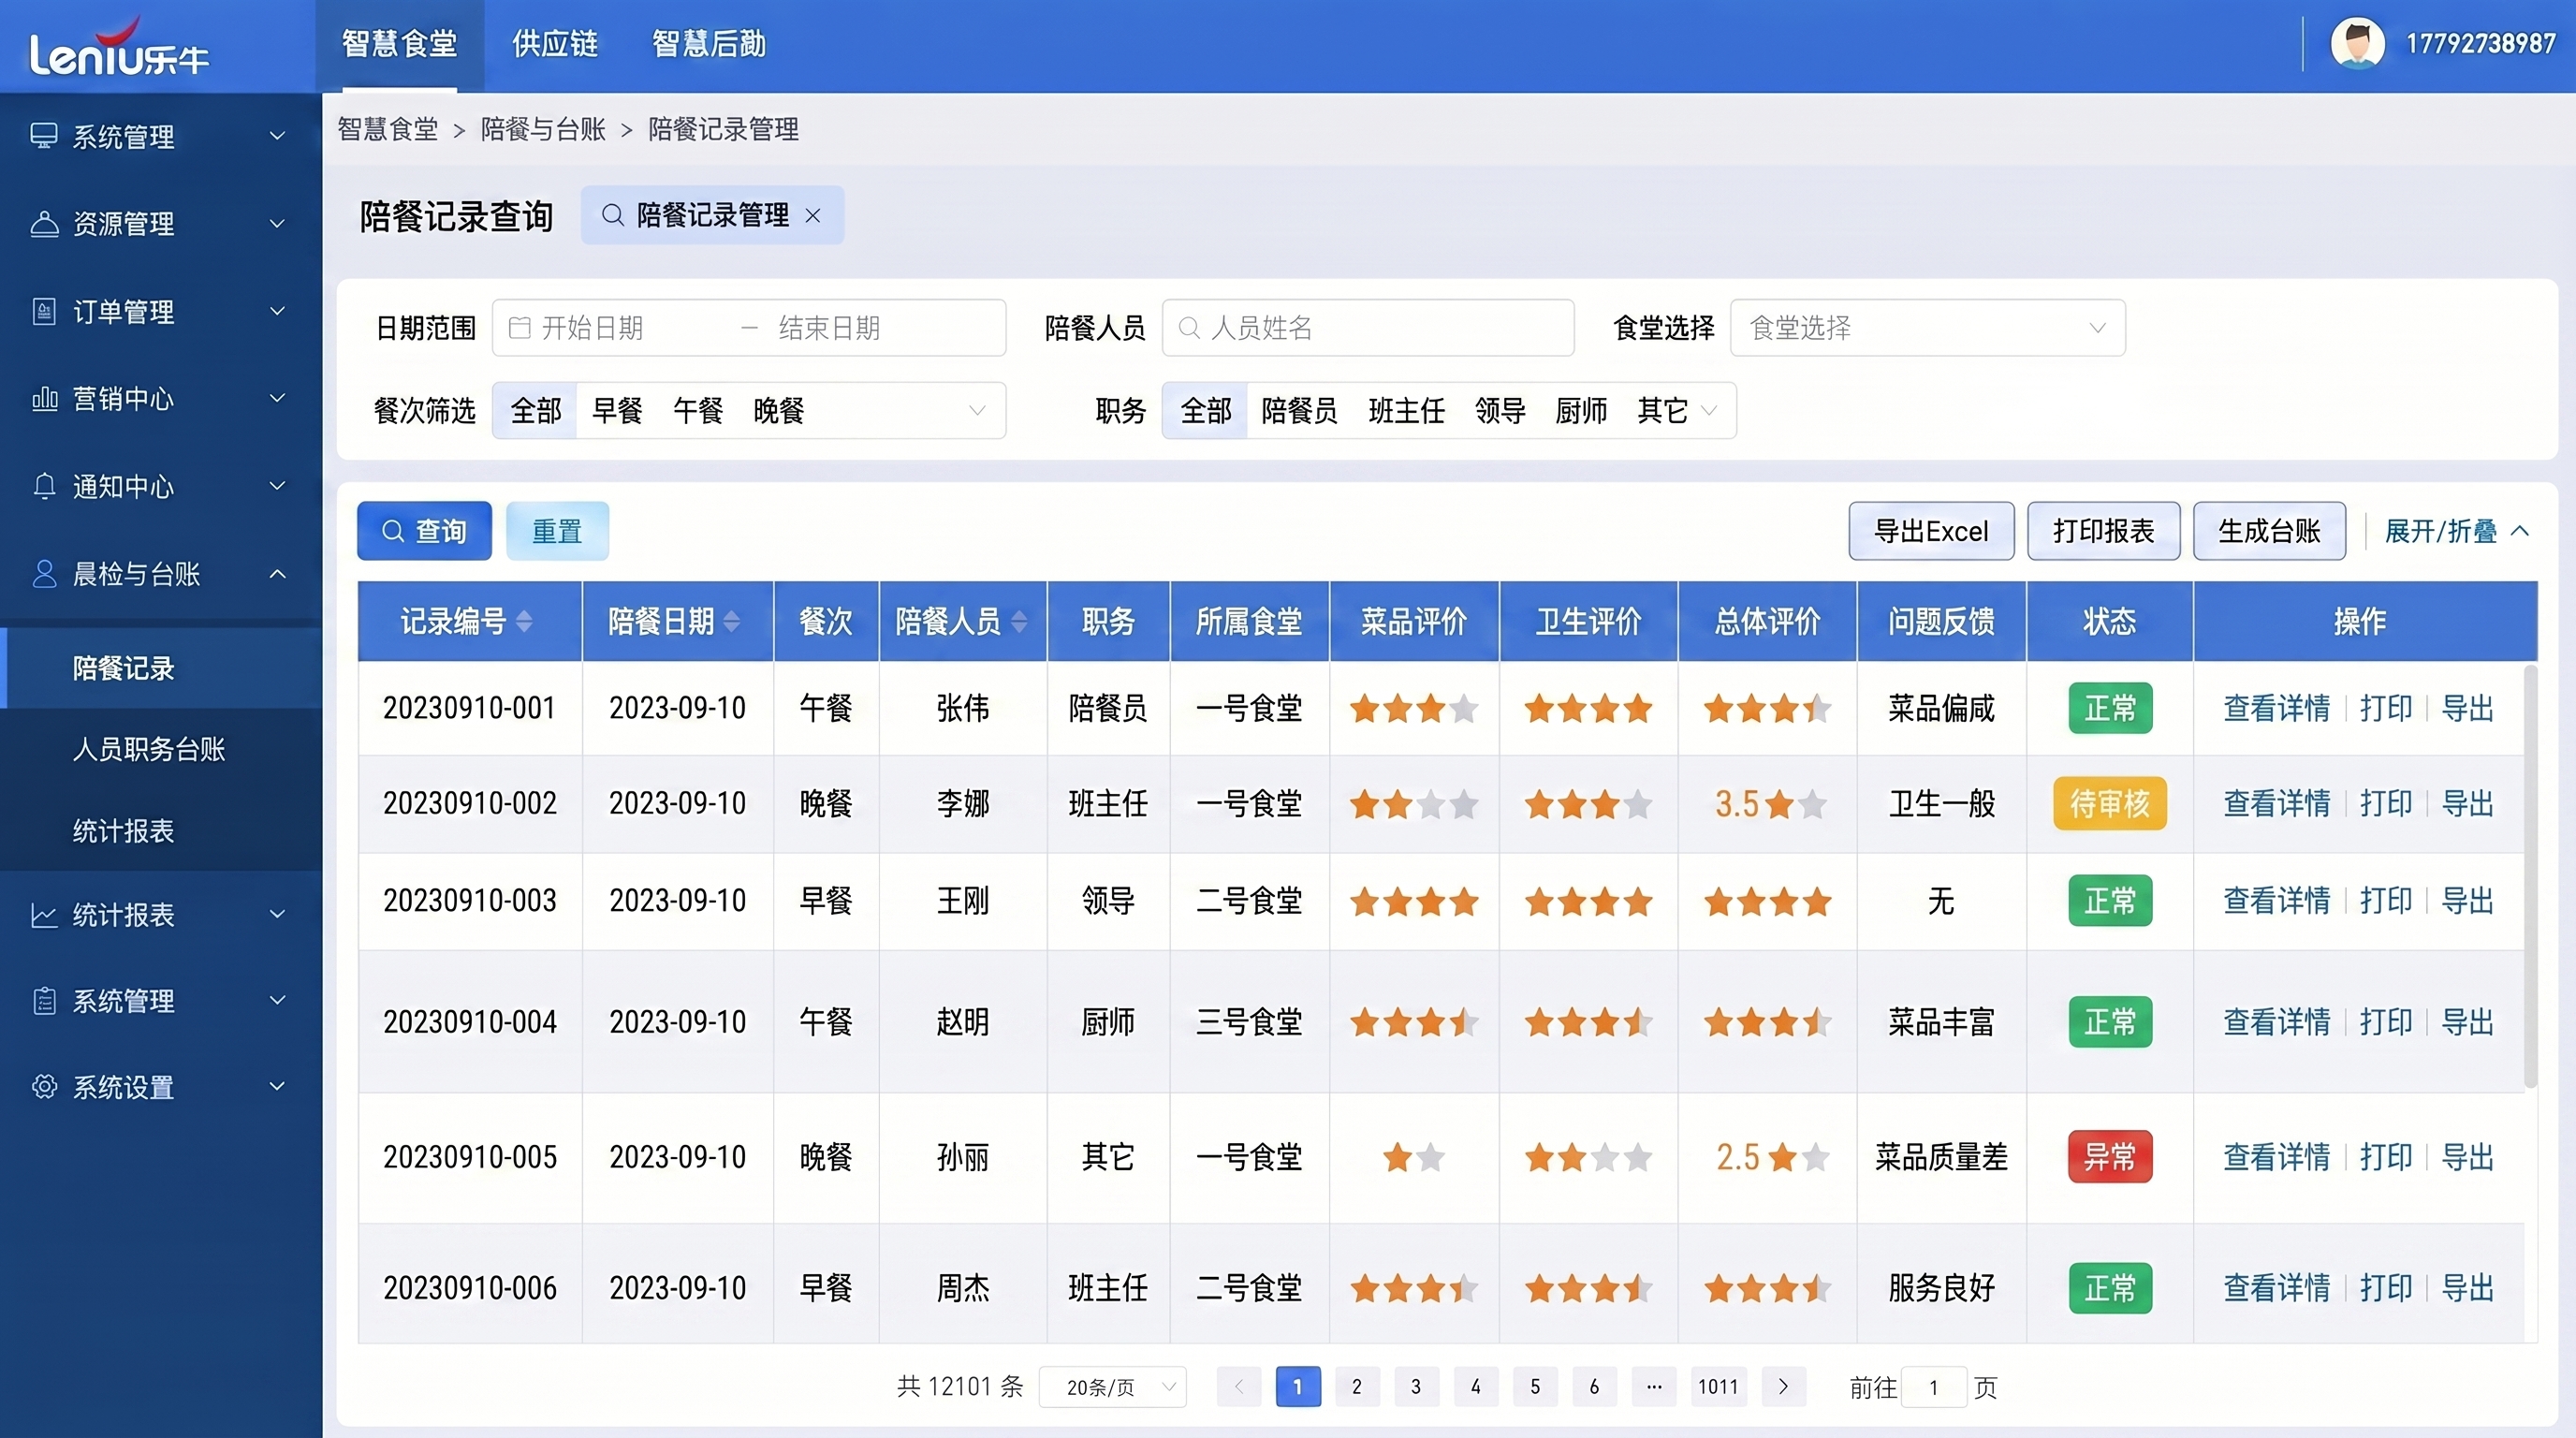Image resolution: width=2576 pixels, height=1438 pixels.
Task: Switch to 供应链 top tab
Action: click(555, 44)
